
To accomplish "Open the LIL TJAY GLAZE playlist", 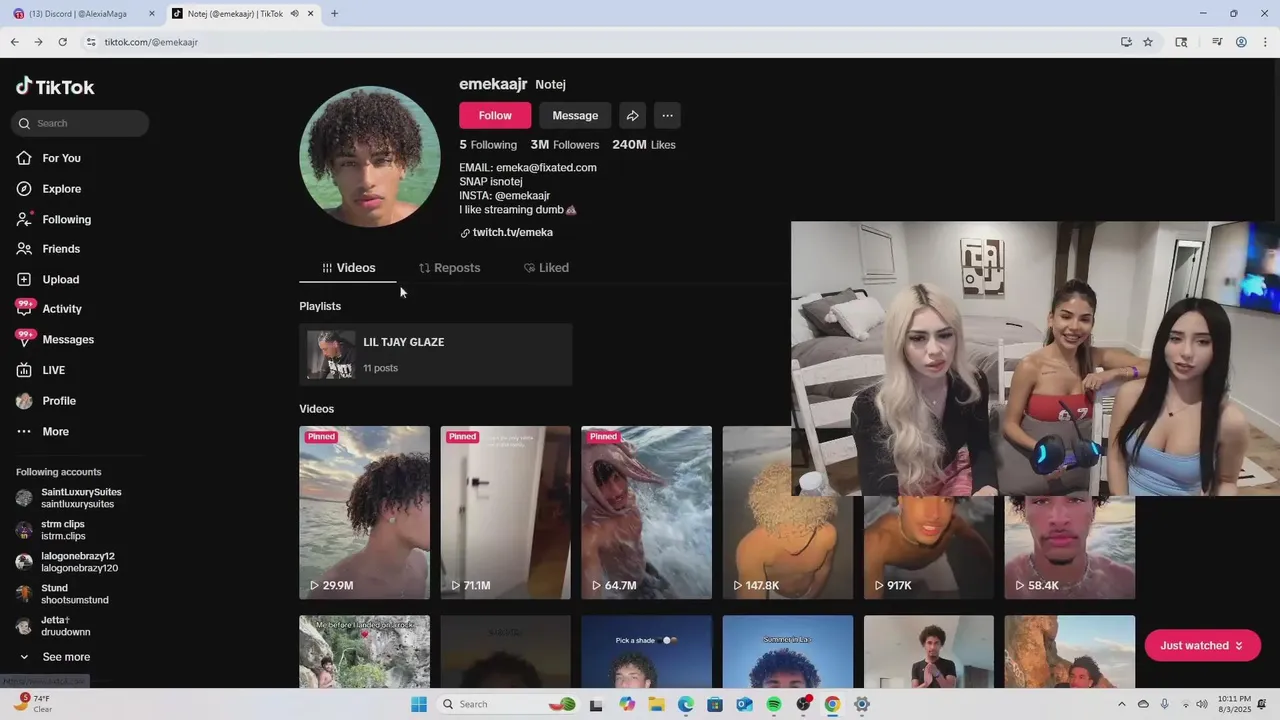I will click(435, 354).
